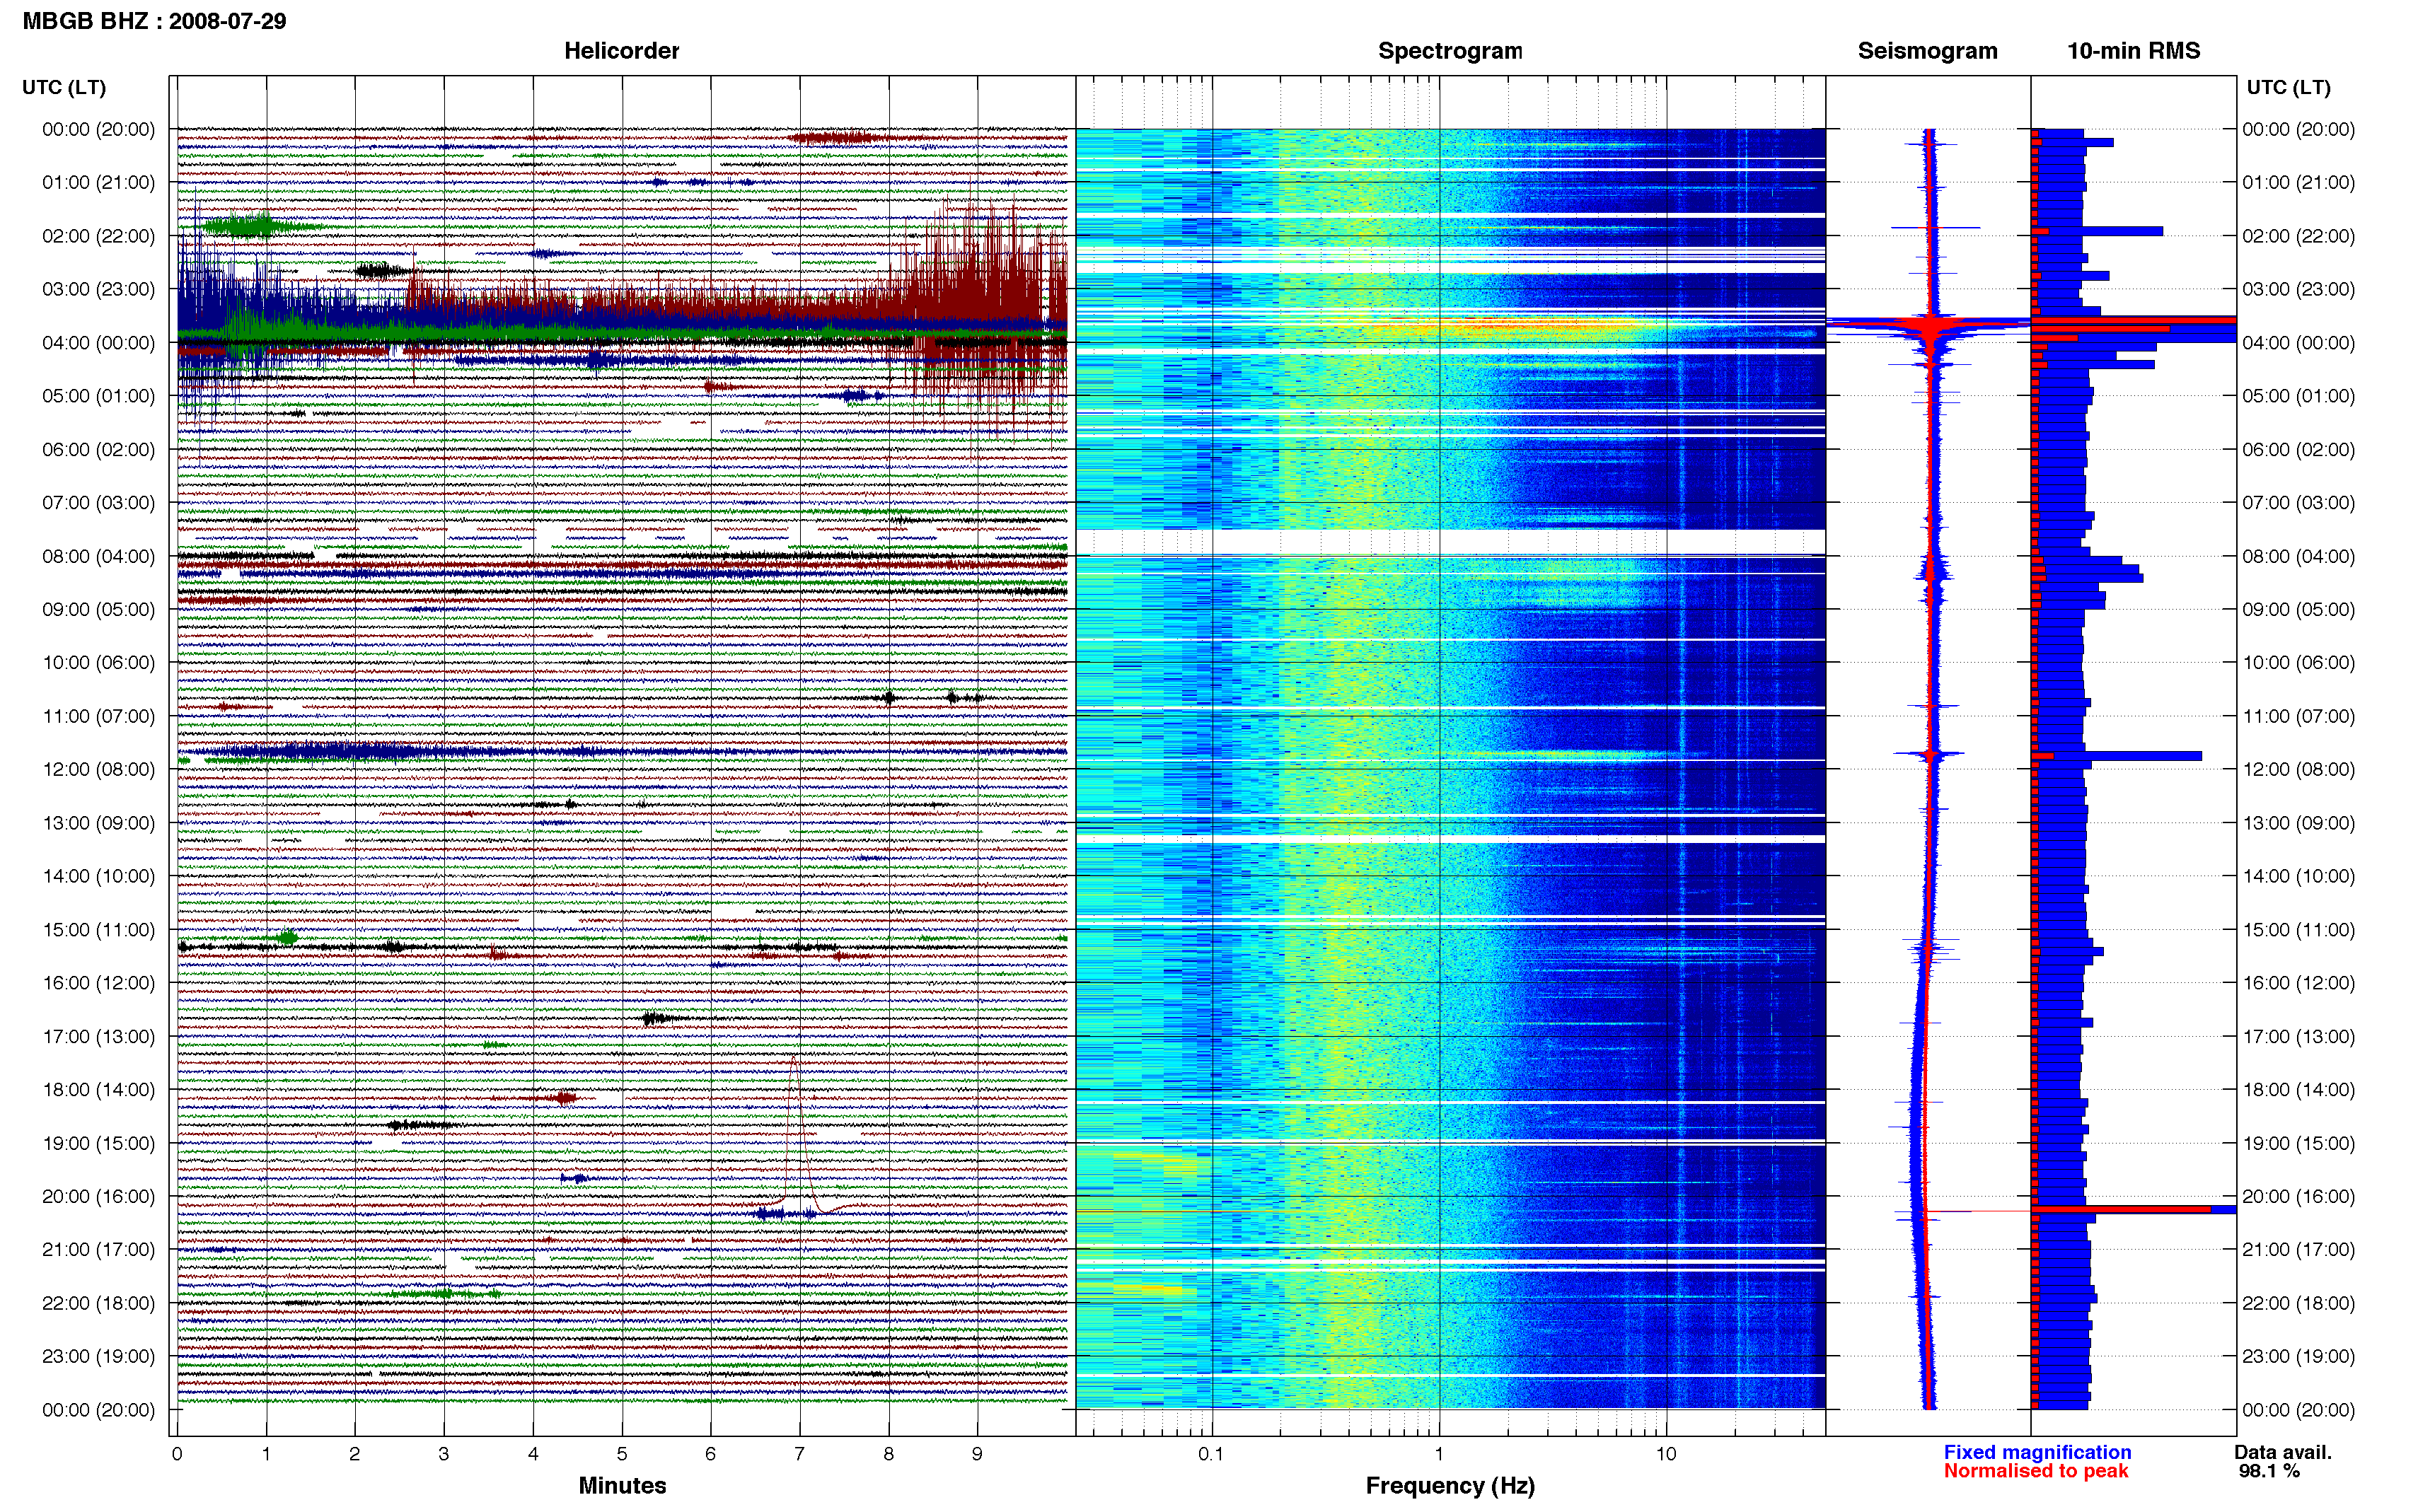Click the 'Fixed magnification' legend text
Viewport: 2418px width, 1512px height.
pyautogui.click(x=2037, y=1452)
